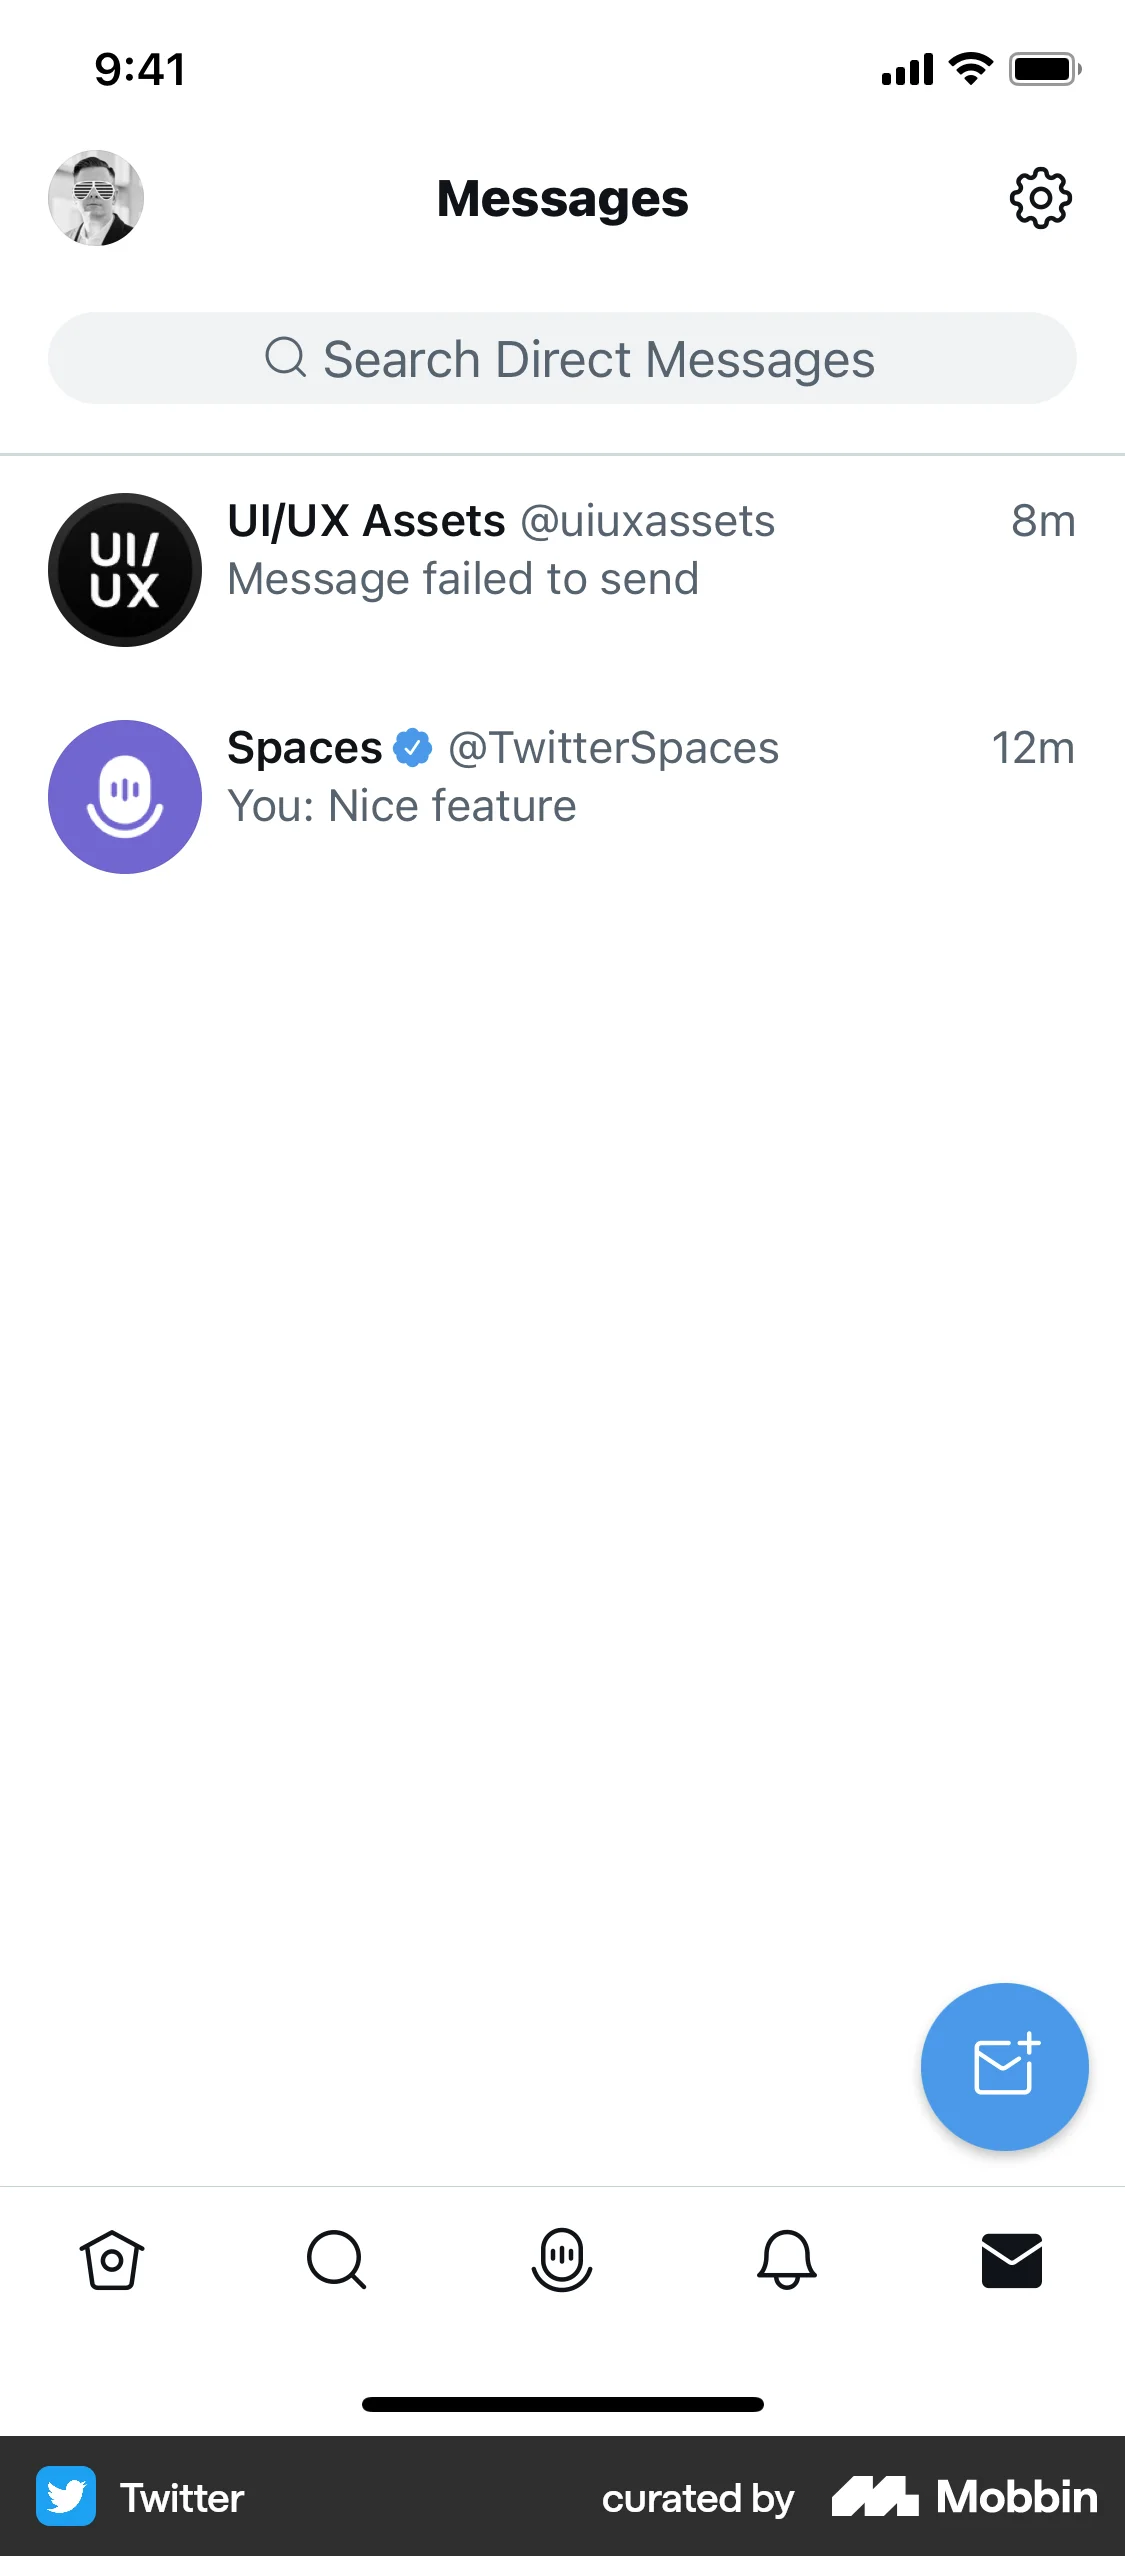1125x2556 pixels.
Task: Tap the @TwitterSpaces handle
Action: 613,749
